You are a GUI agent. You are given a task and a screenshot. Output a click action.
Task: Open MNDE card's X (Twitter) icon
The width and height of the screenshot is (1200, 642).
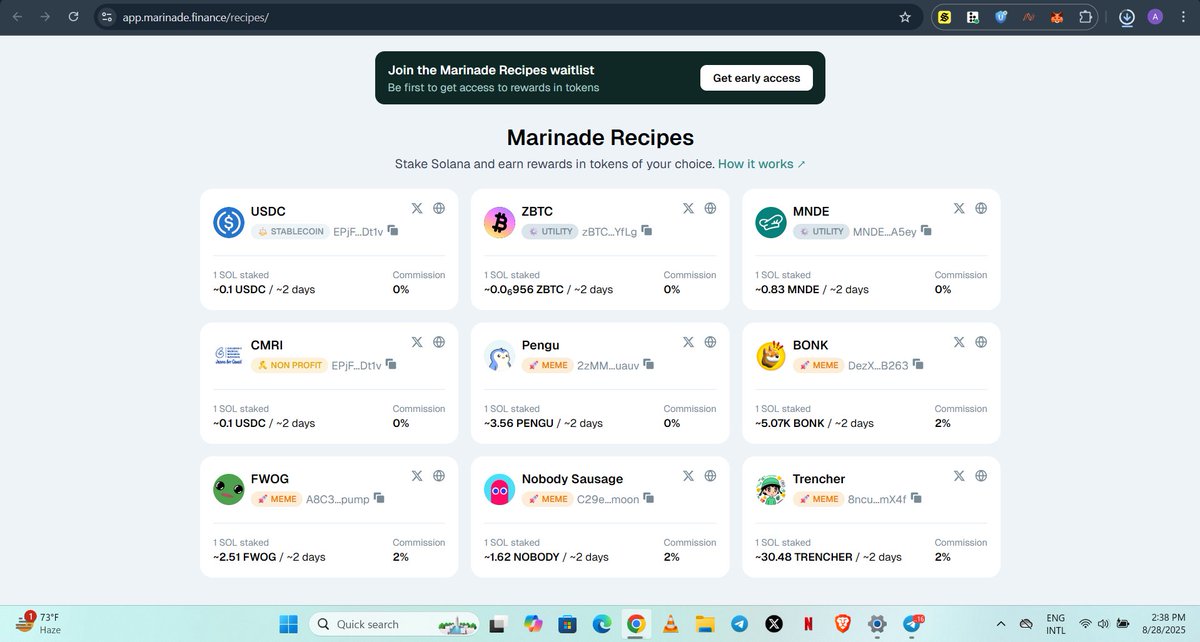959,208
